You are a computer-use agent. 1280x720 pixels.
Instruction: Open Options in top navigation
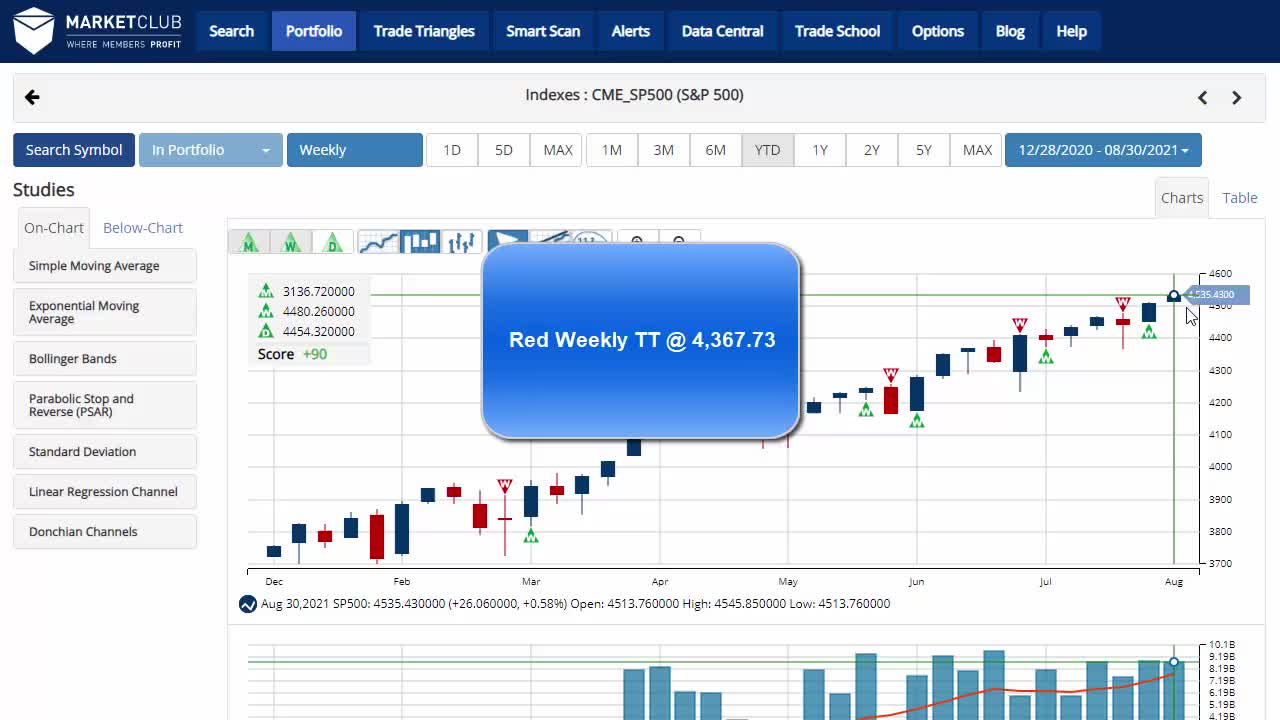coord(938,31)
